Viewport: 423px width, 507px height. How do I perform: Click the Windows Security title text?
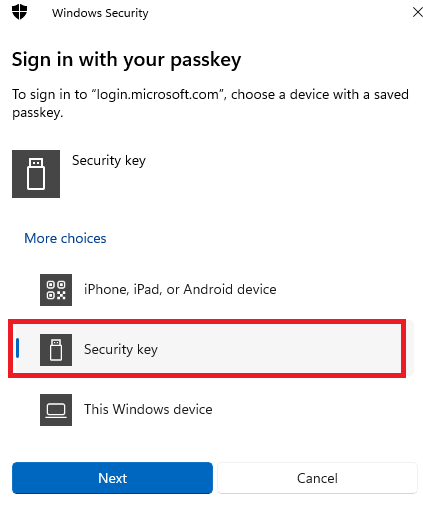click(x=100, y=13)
